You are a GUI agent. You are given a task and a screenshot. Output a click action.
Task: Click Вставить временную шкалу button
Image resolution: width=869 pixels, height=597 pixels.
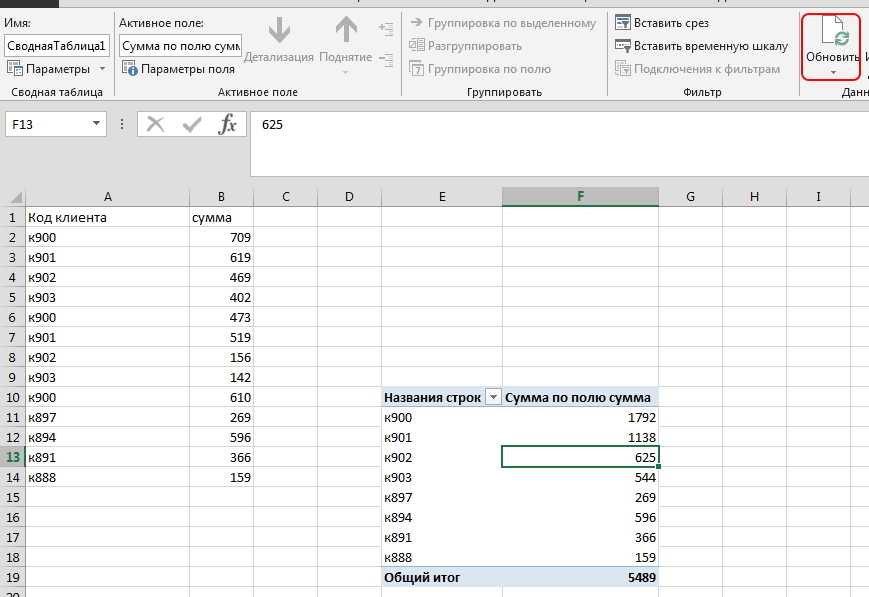click(x=701, y=46)
